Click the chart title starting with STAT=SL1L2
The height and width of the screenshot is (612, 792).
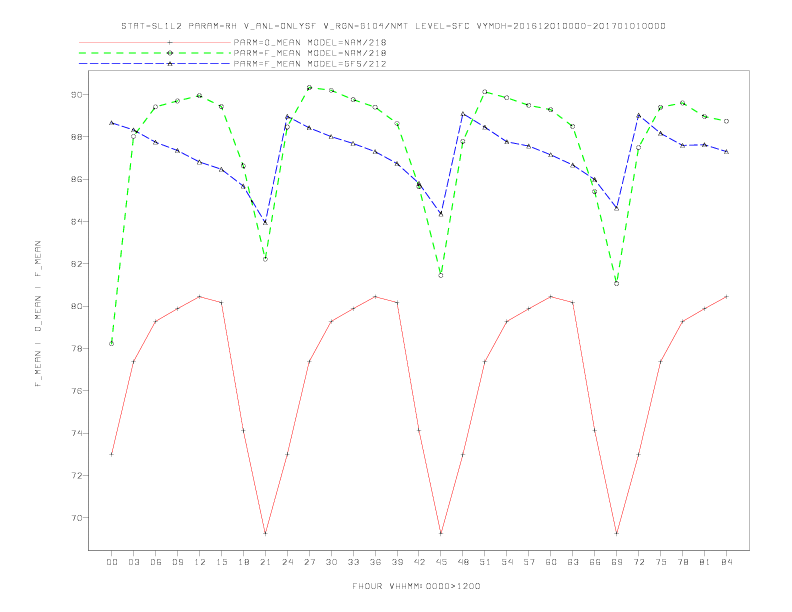[393, 26]
